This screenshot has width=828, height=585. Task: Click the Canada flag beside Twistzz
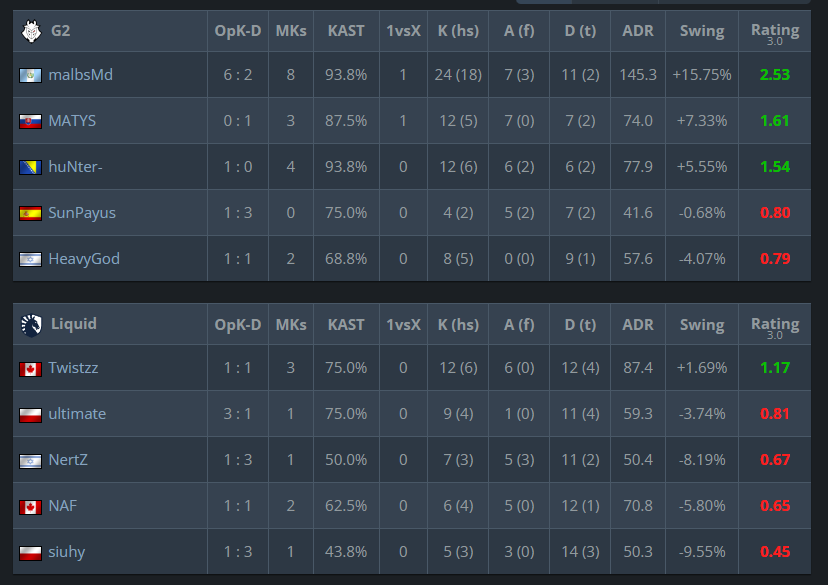coord(31,369)
